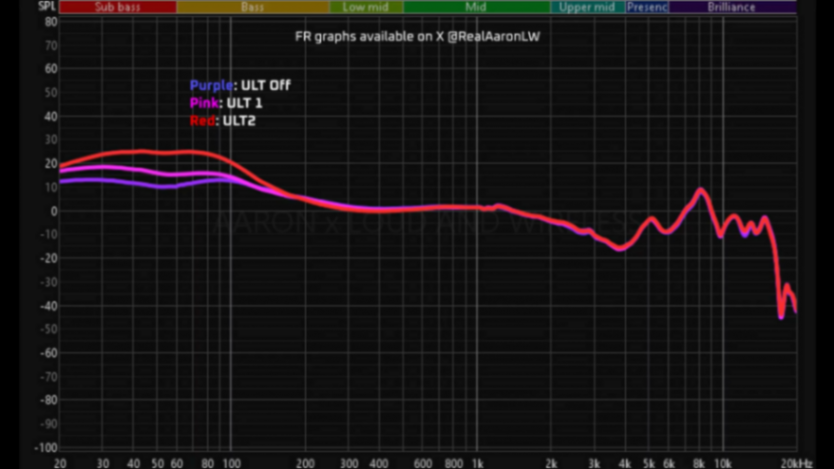The width and height of the screenshot is (834, 469).
Task: Click the 20kHz frequency axis label
Action: (796, 463)
